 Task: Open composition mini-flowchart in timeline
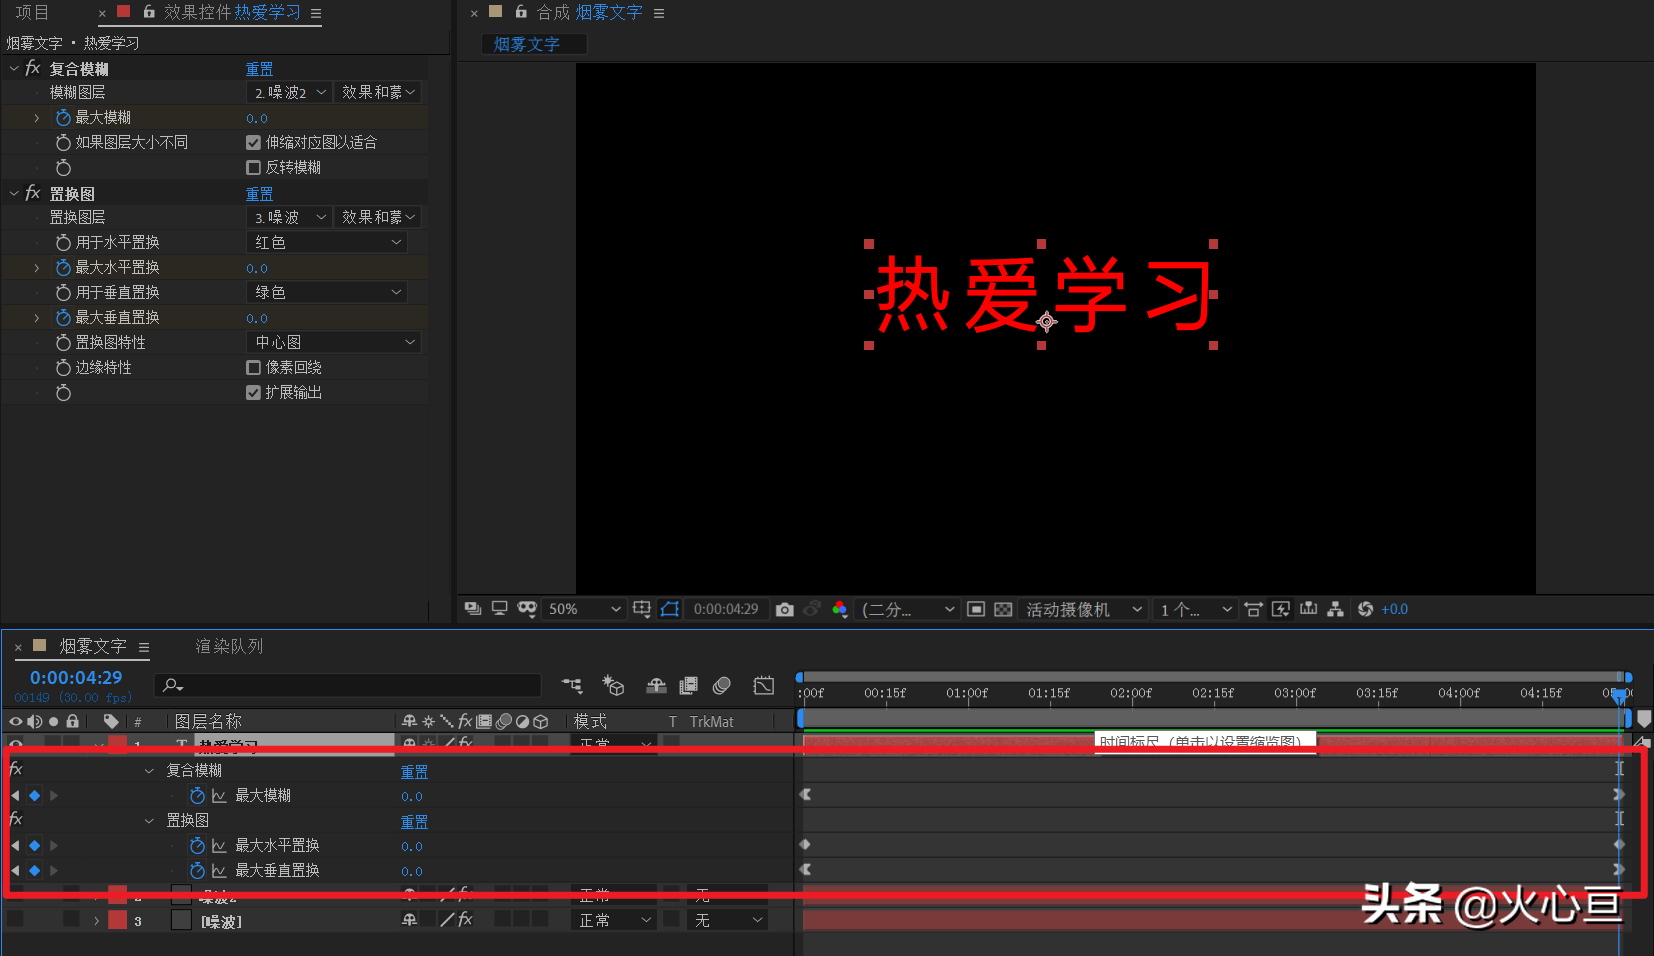click(x=572, y=685)
